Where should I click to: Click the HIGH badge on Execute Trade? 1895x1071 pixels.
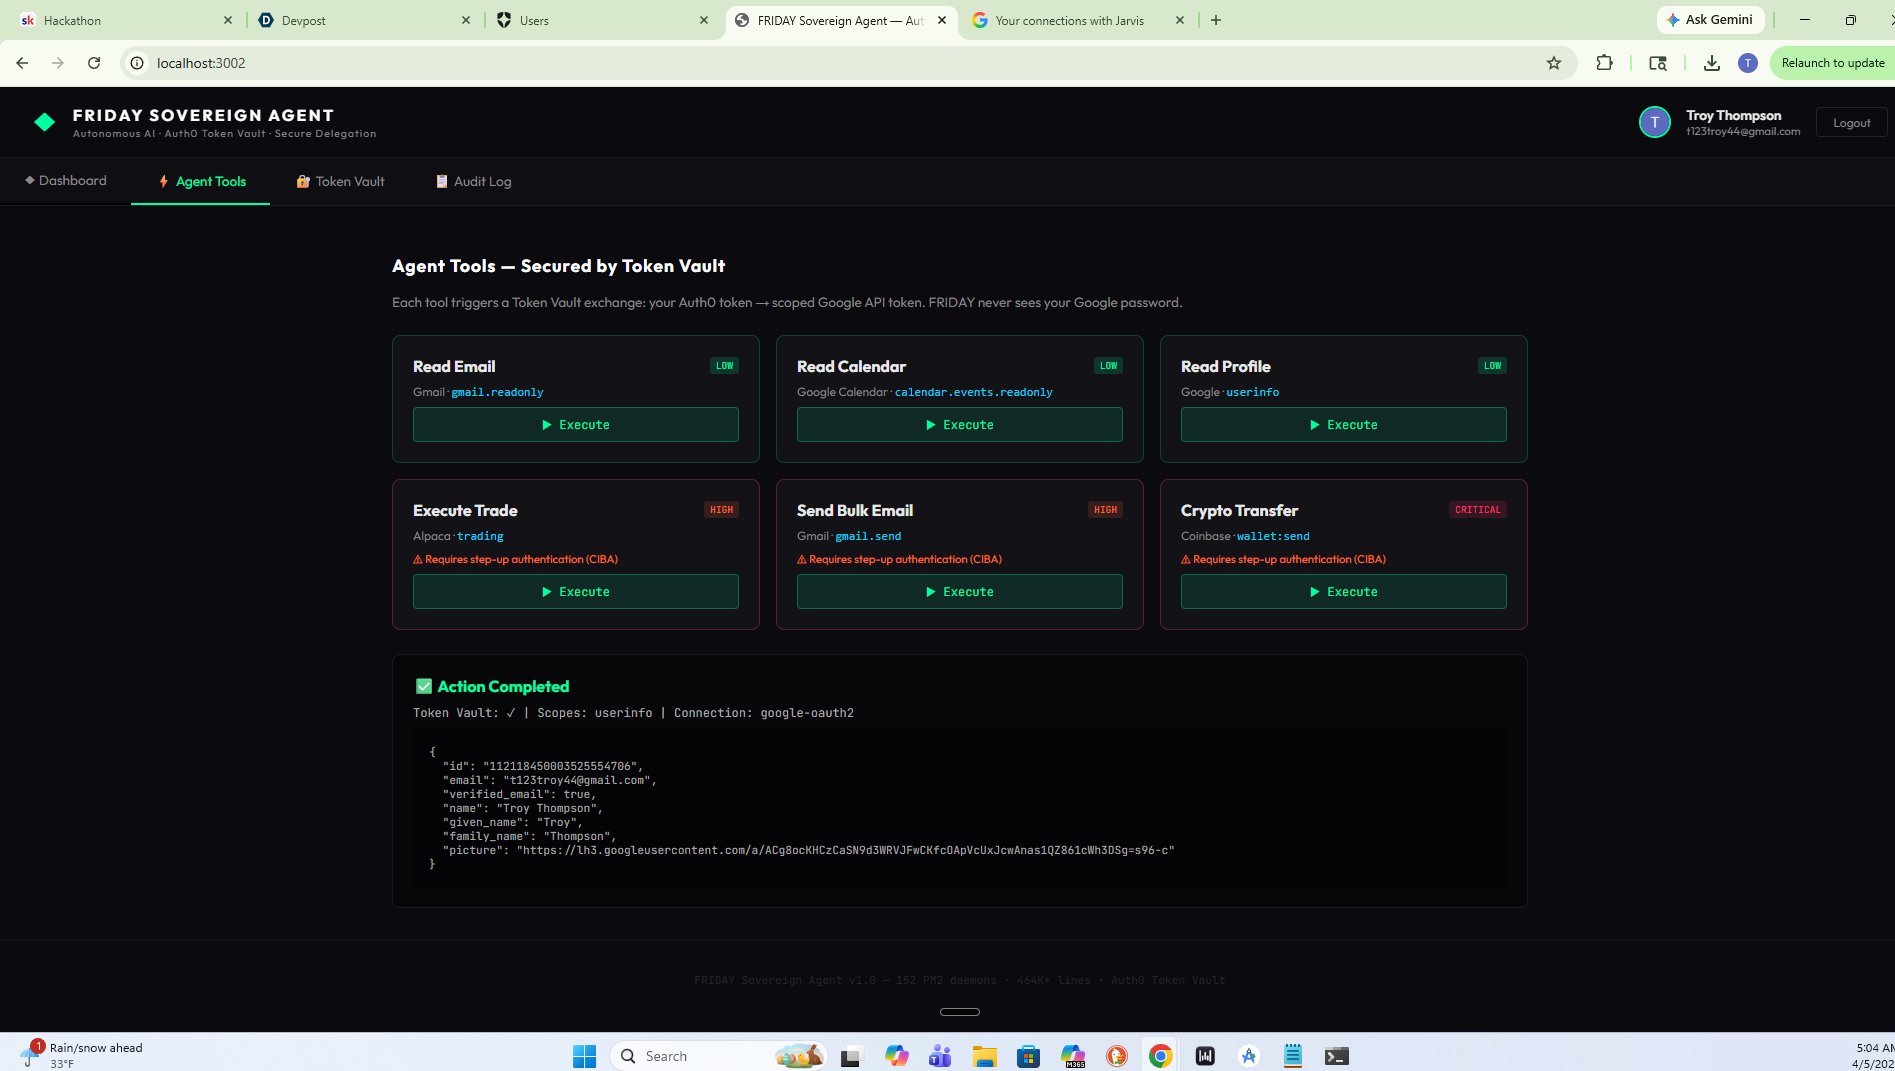[x=722, y=510]
